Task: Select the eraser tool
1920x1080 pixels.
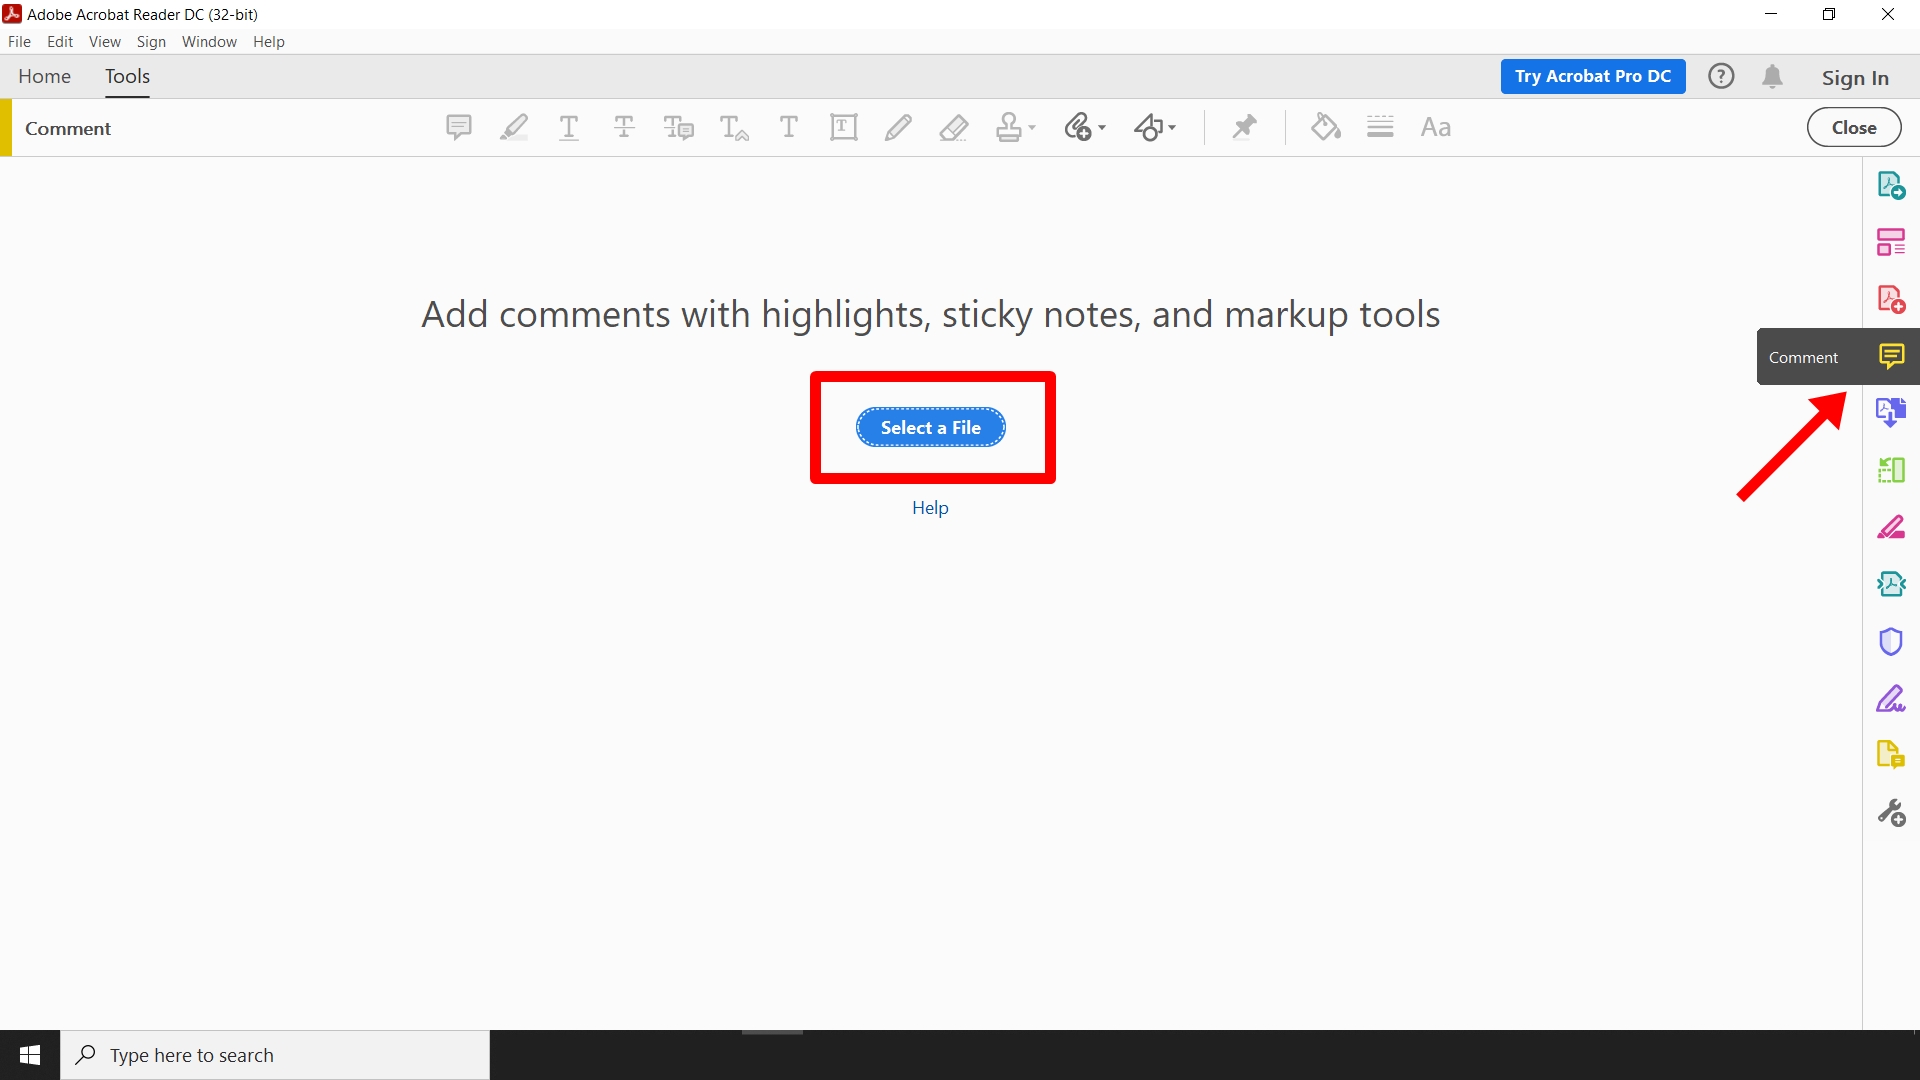Action: point(953,127)
